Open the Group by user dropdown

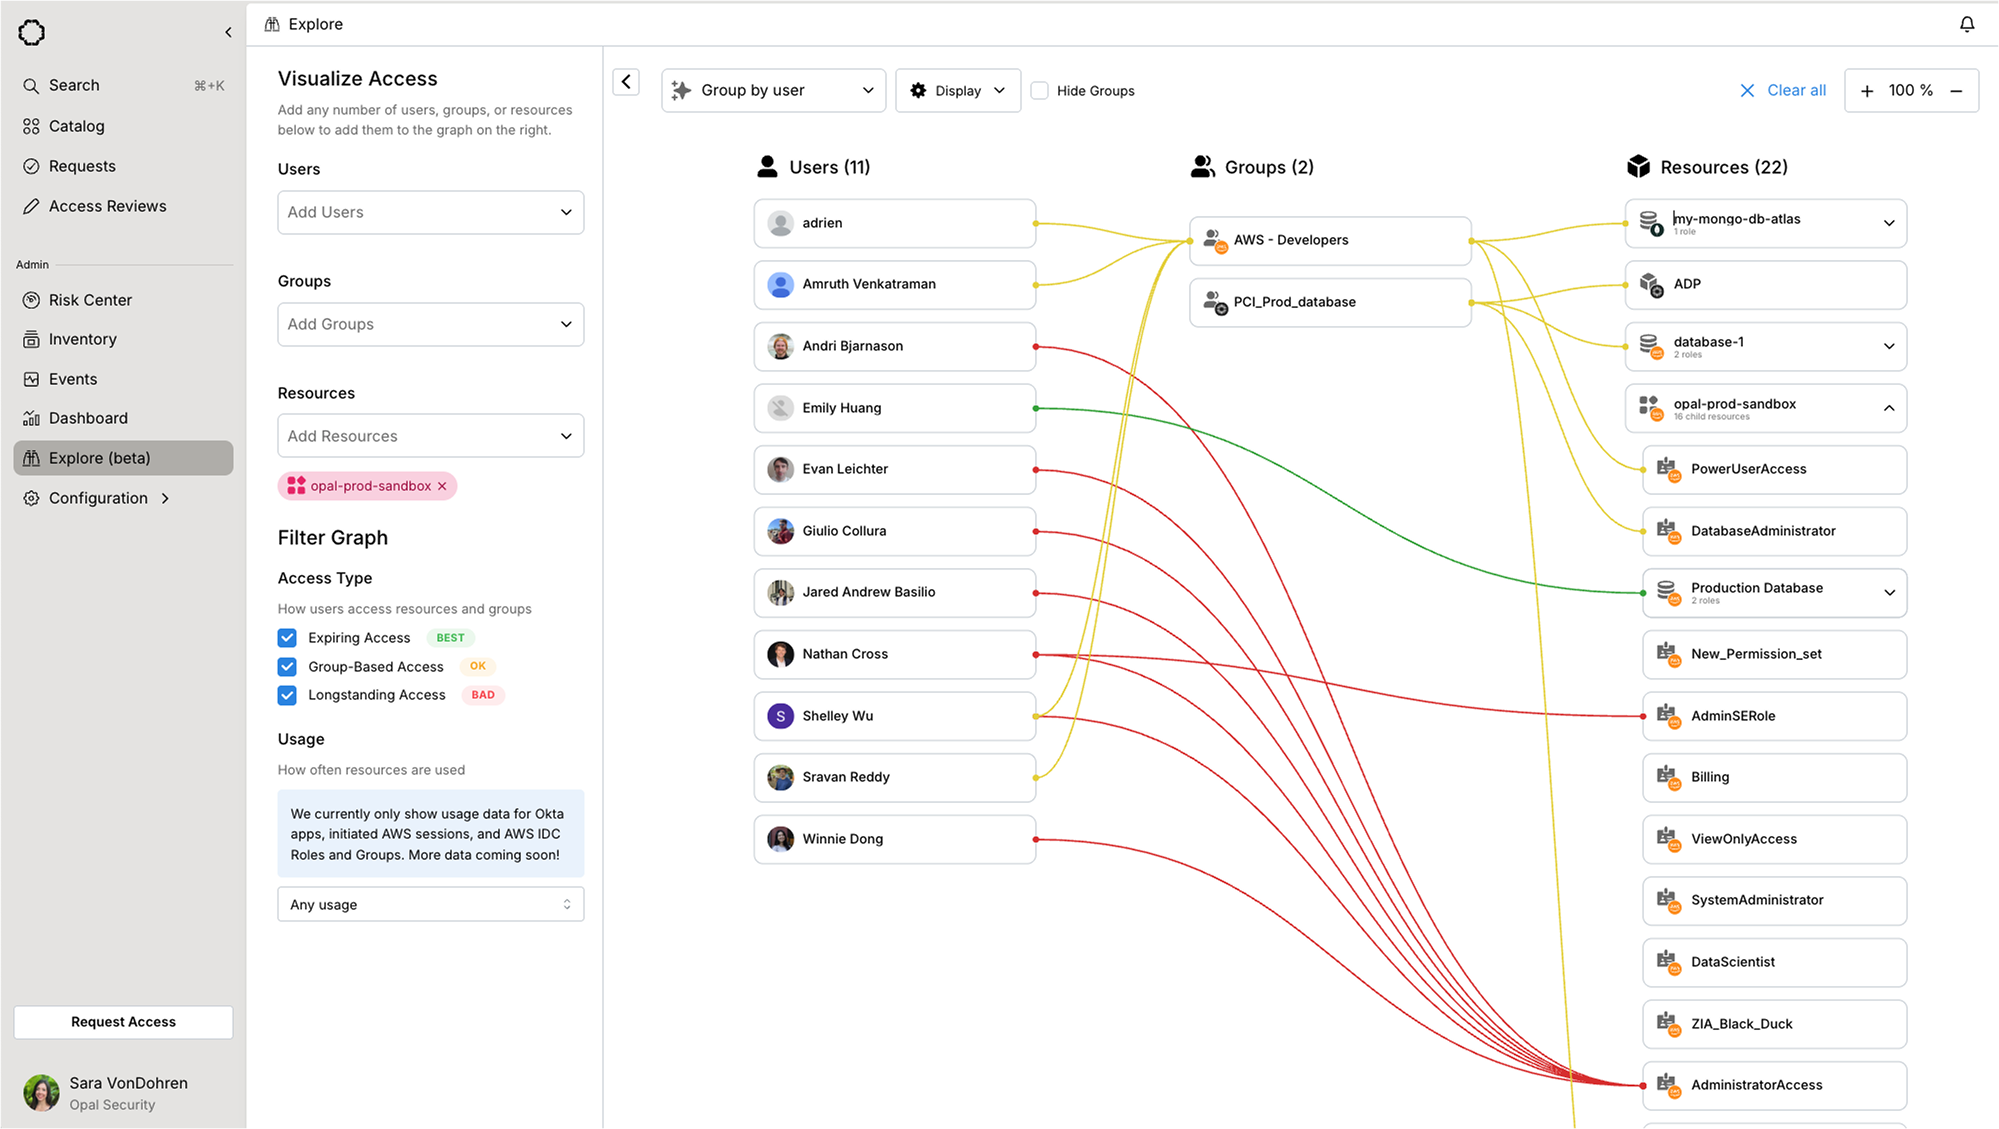[773, 91]
